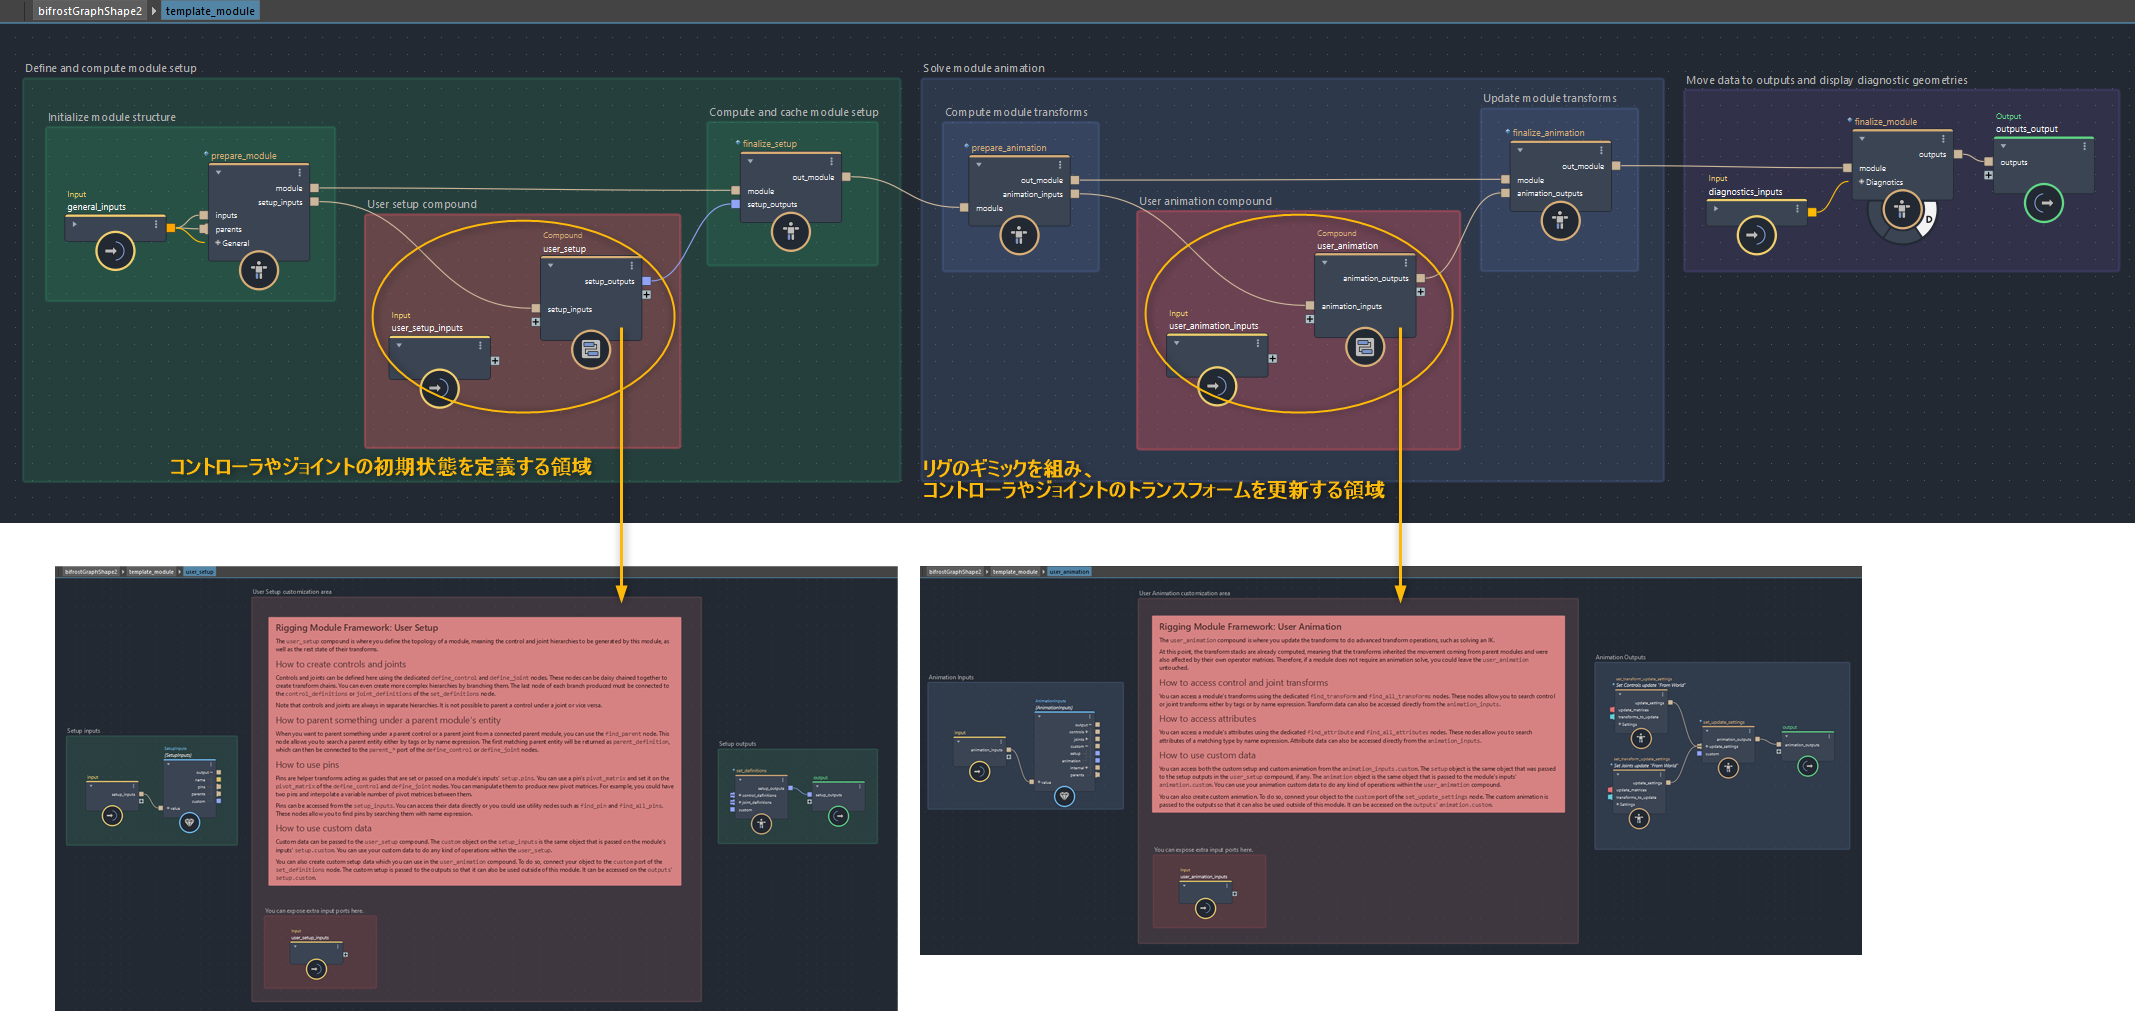The width and height of the screenshot is (2135, 1011).
Task: Click the compound icon on user_animation node
Action: coord(1366,348)
